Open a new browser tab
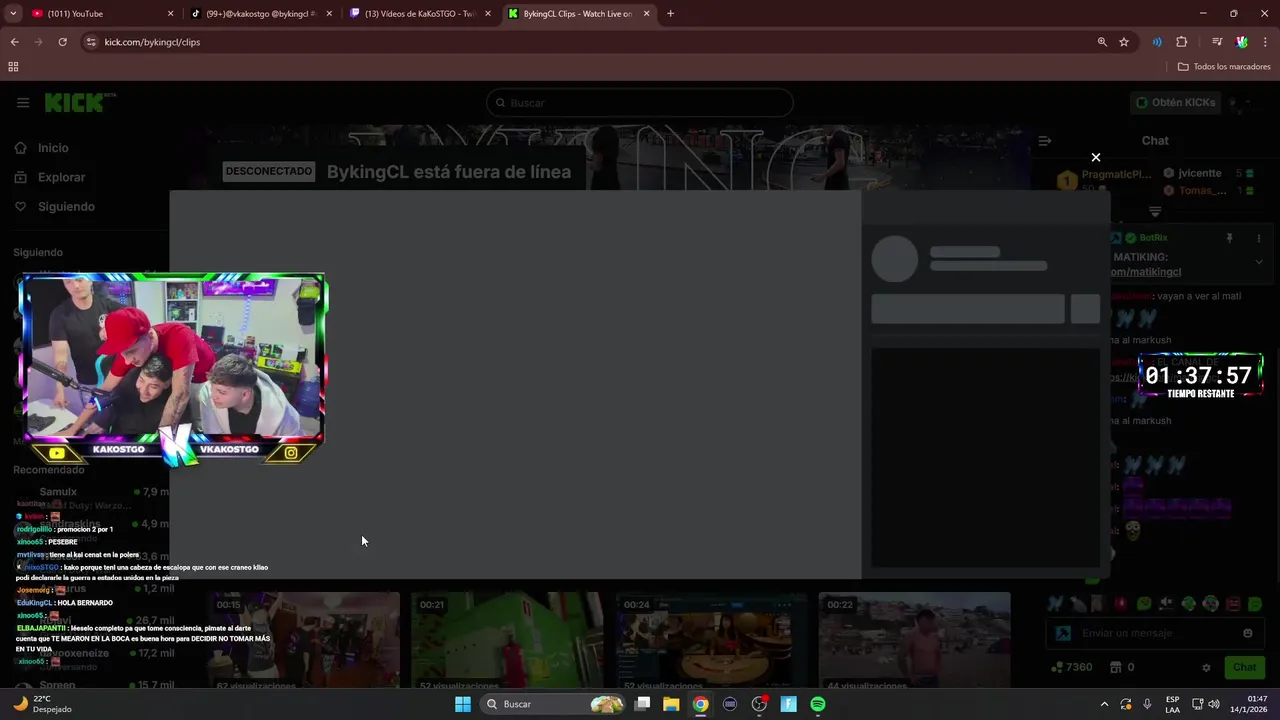 pos(670,14)
